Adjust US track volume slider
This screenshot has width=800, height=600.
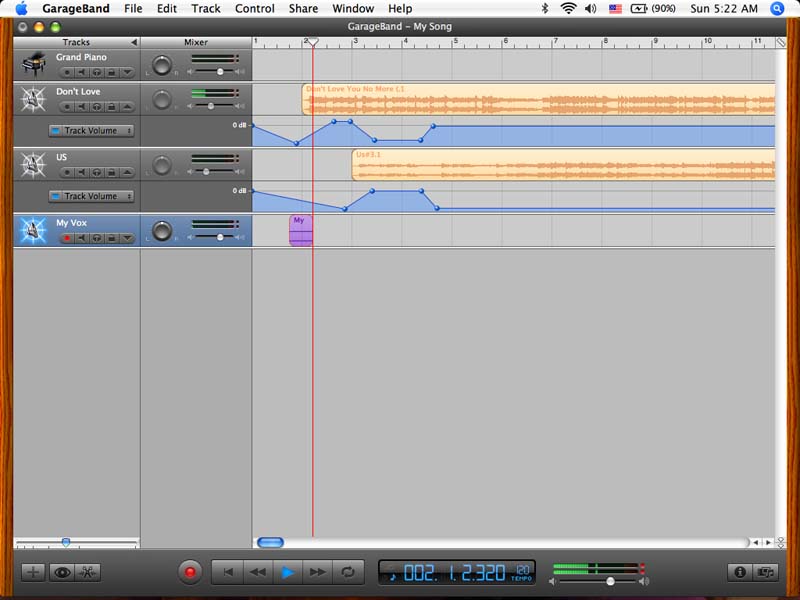click(206, 171)
